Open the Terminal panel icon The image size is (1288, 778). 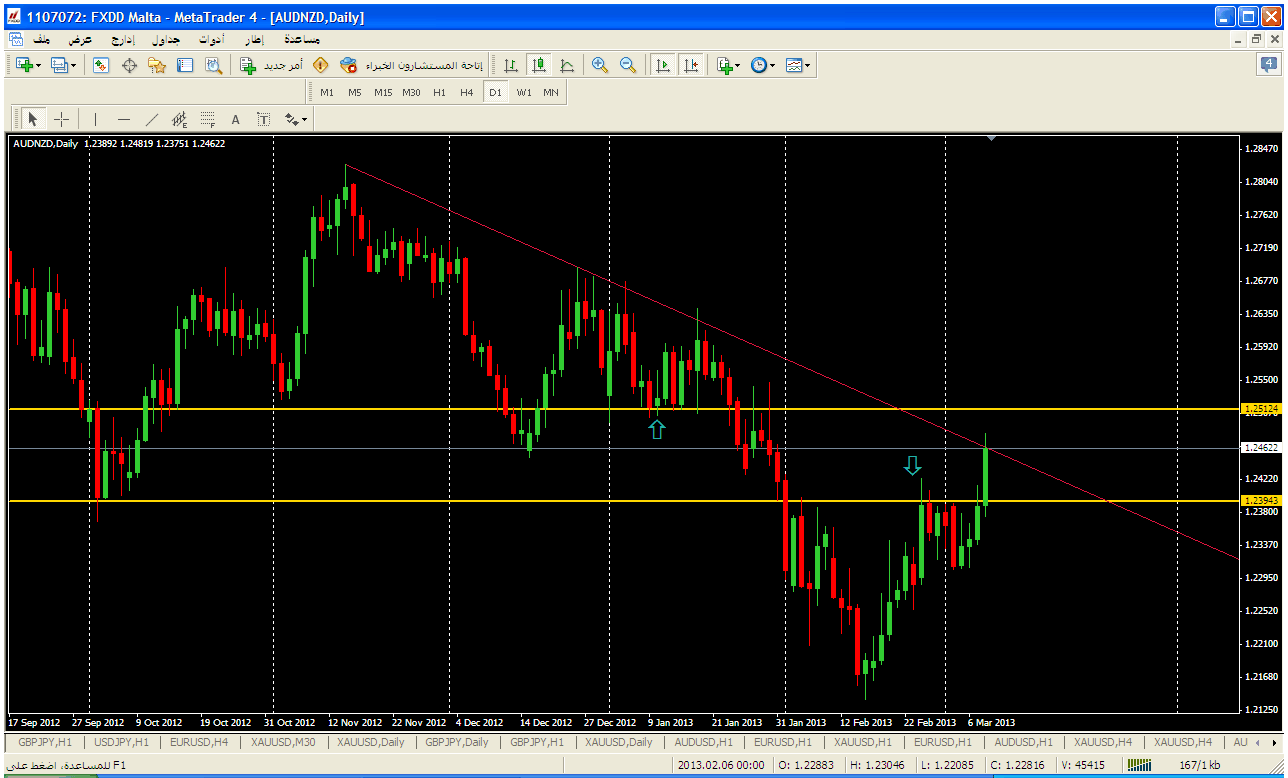click(185, 65)
